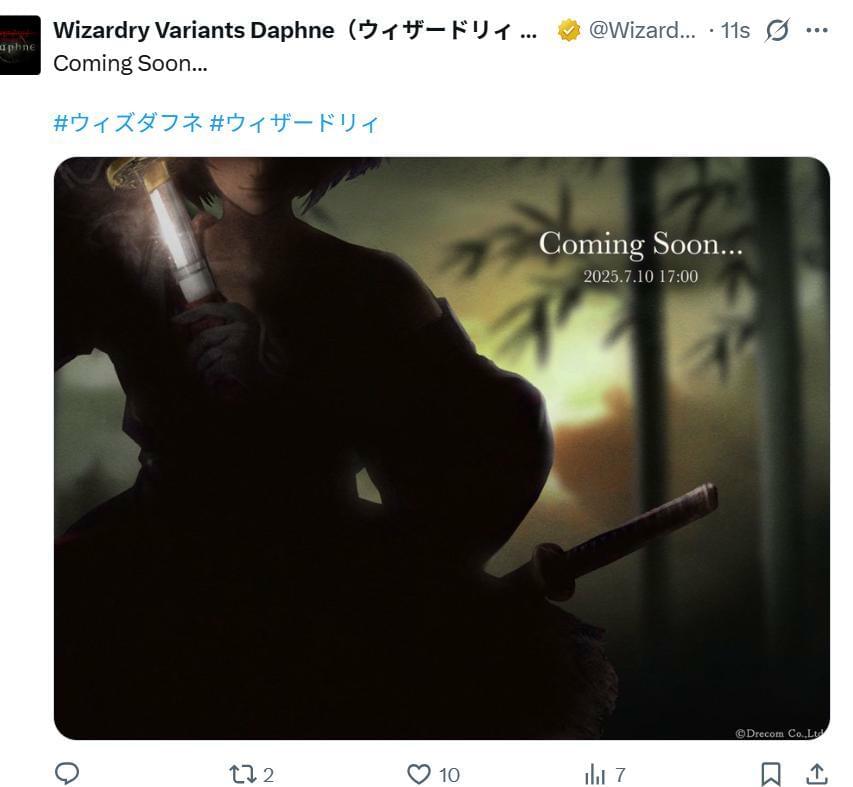Open the @Wizard... account handle
Image resolution: width=853 pixels, height=787 pixels.
(642, 30)
